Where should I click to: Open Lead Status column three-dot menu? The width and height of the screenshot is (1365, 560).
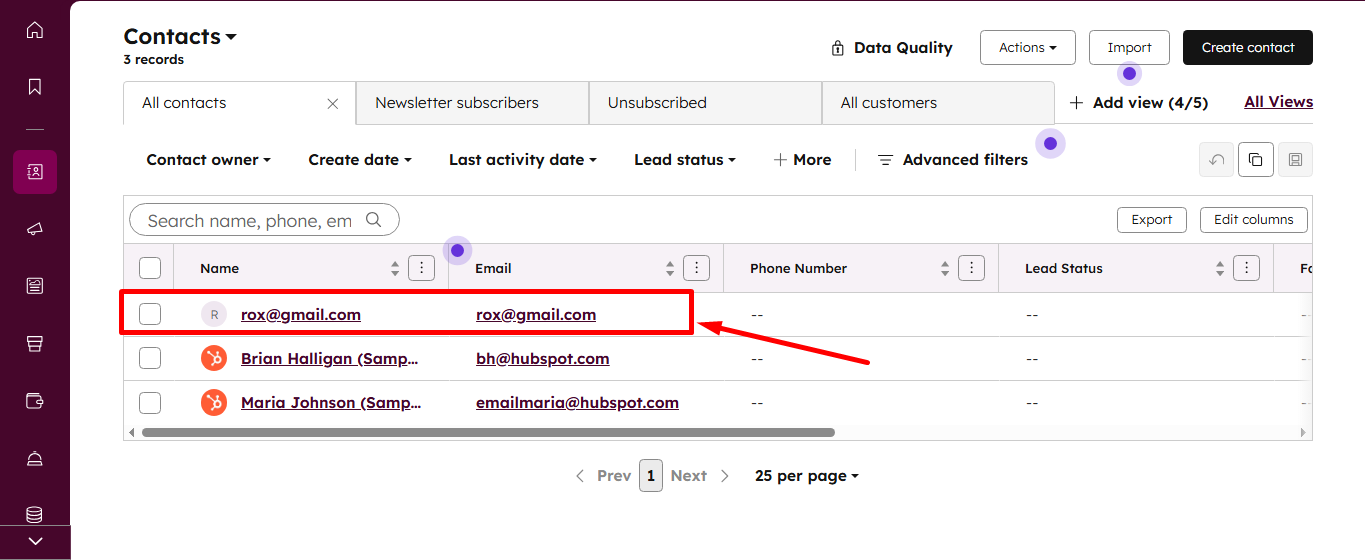pos(1247,268)
